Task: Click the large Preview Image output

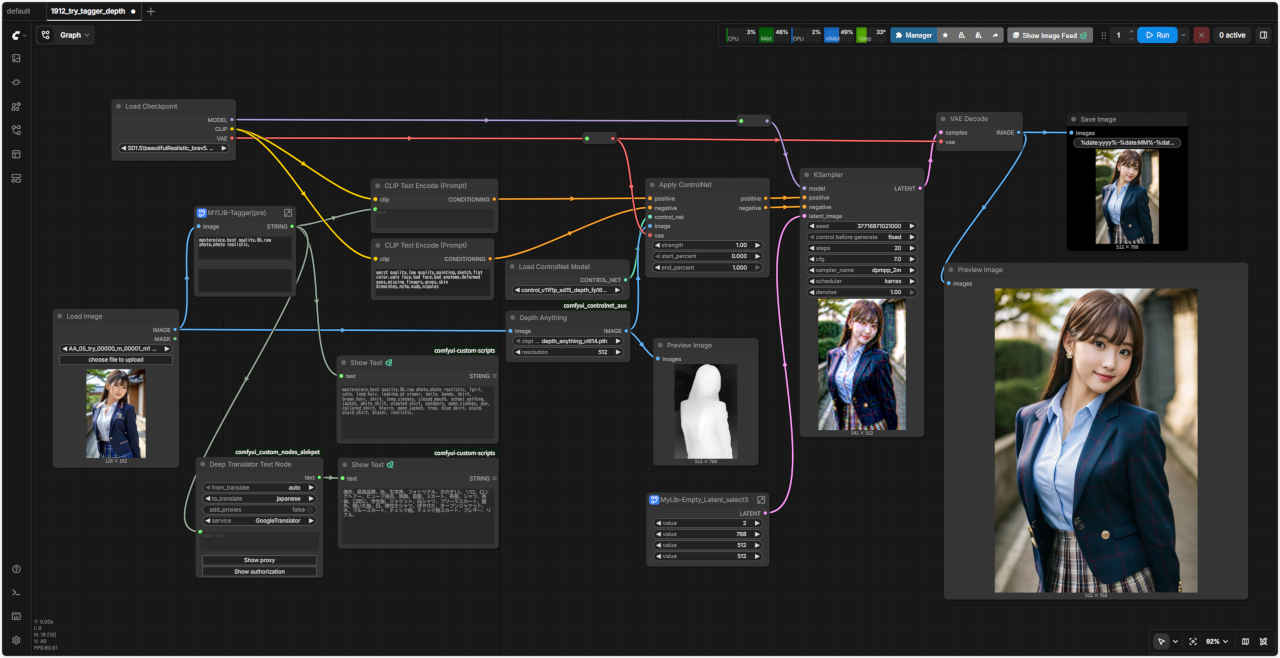Action: point(1095,440)
